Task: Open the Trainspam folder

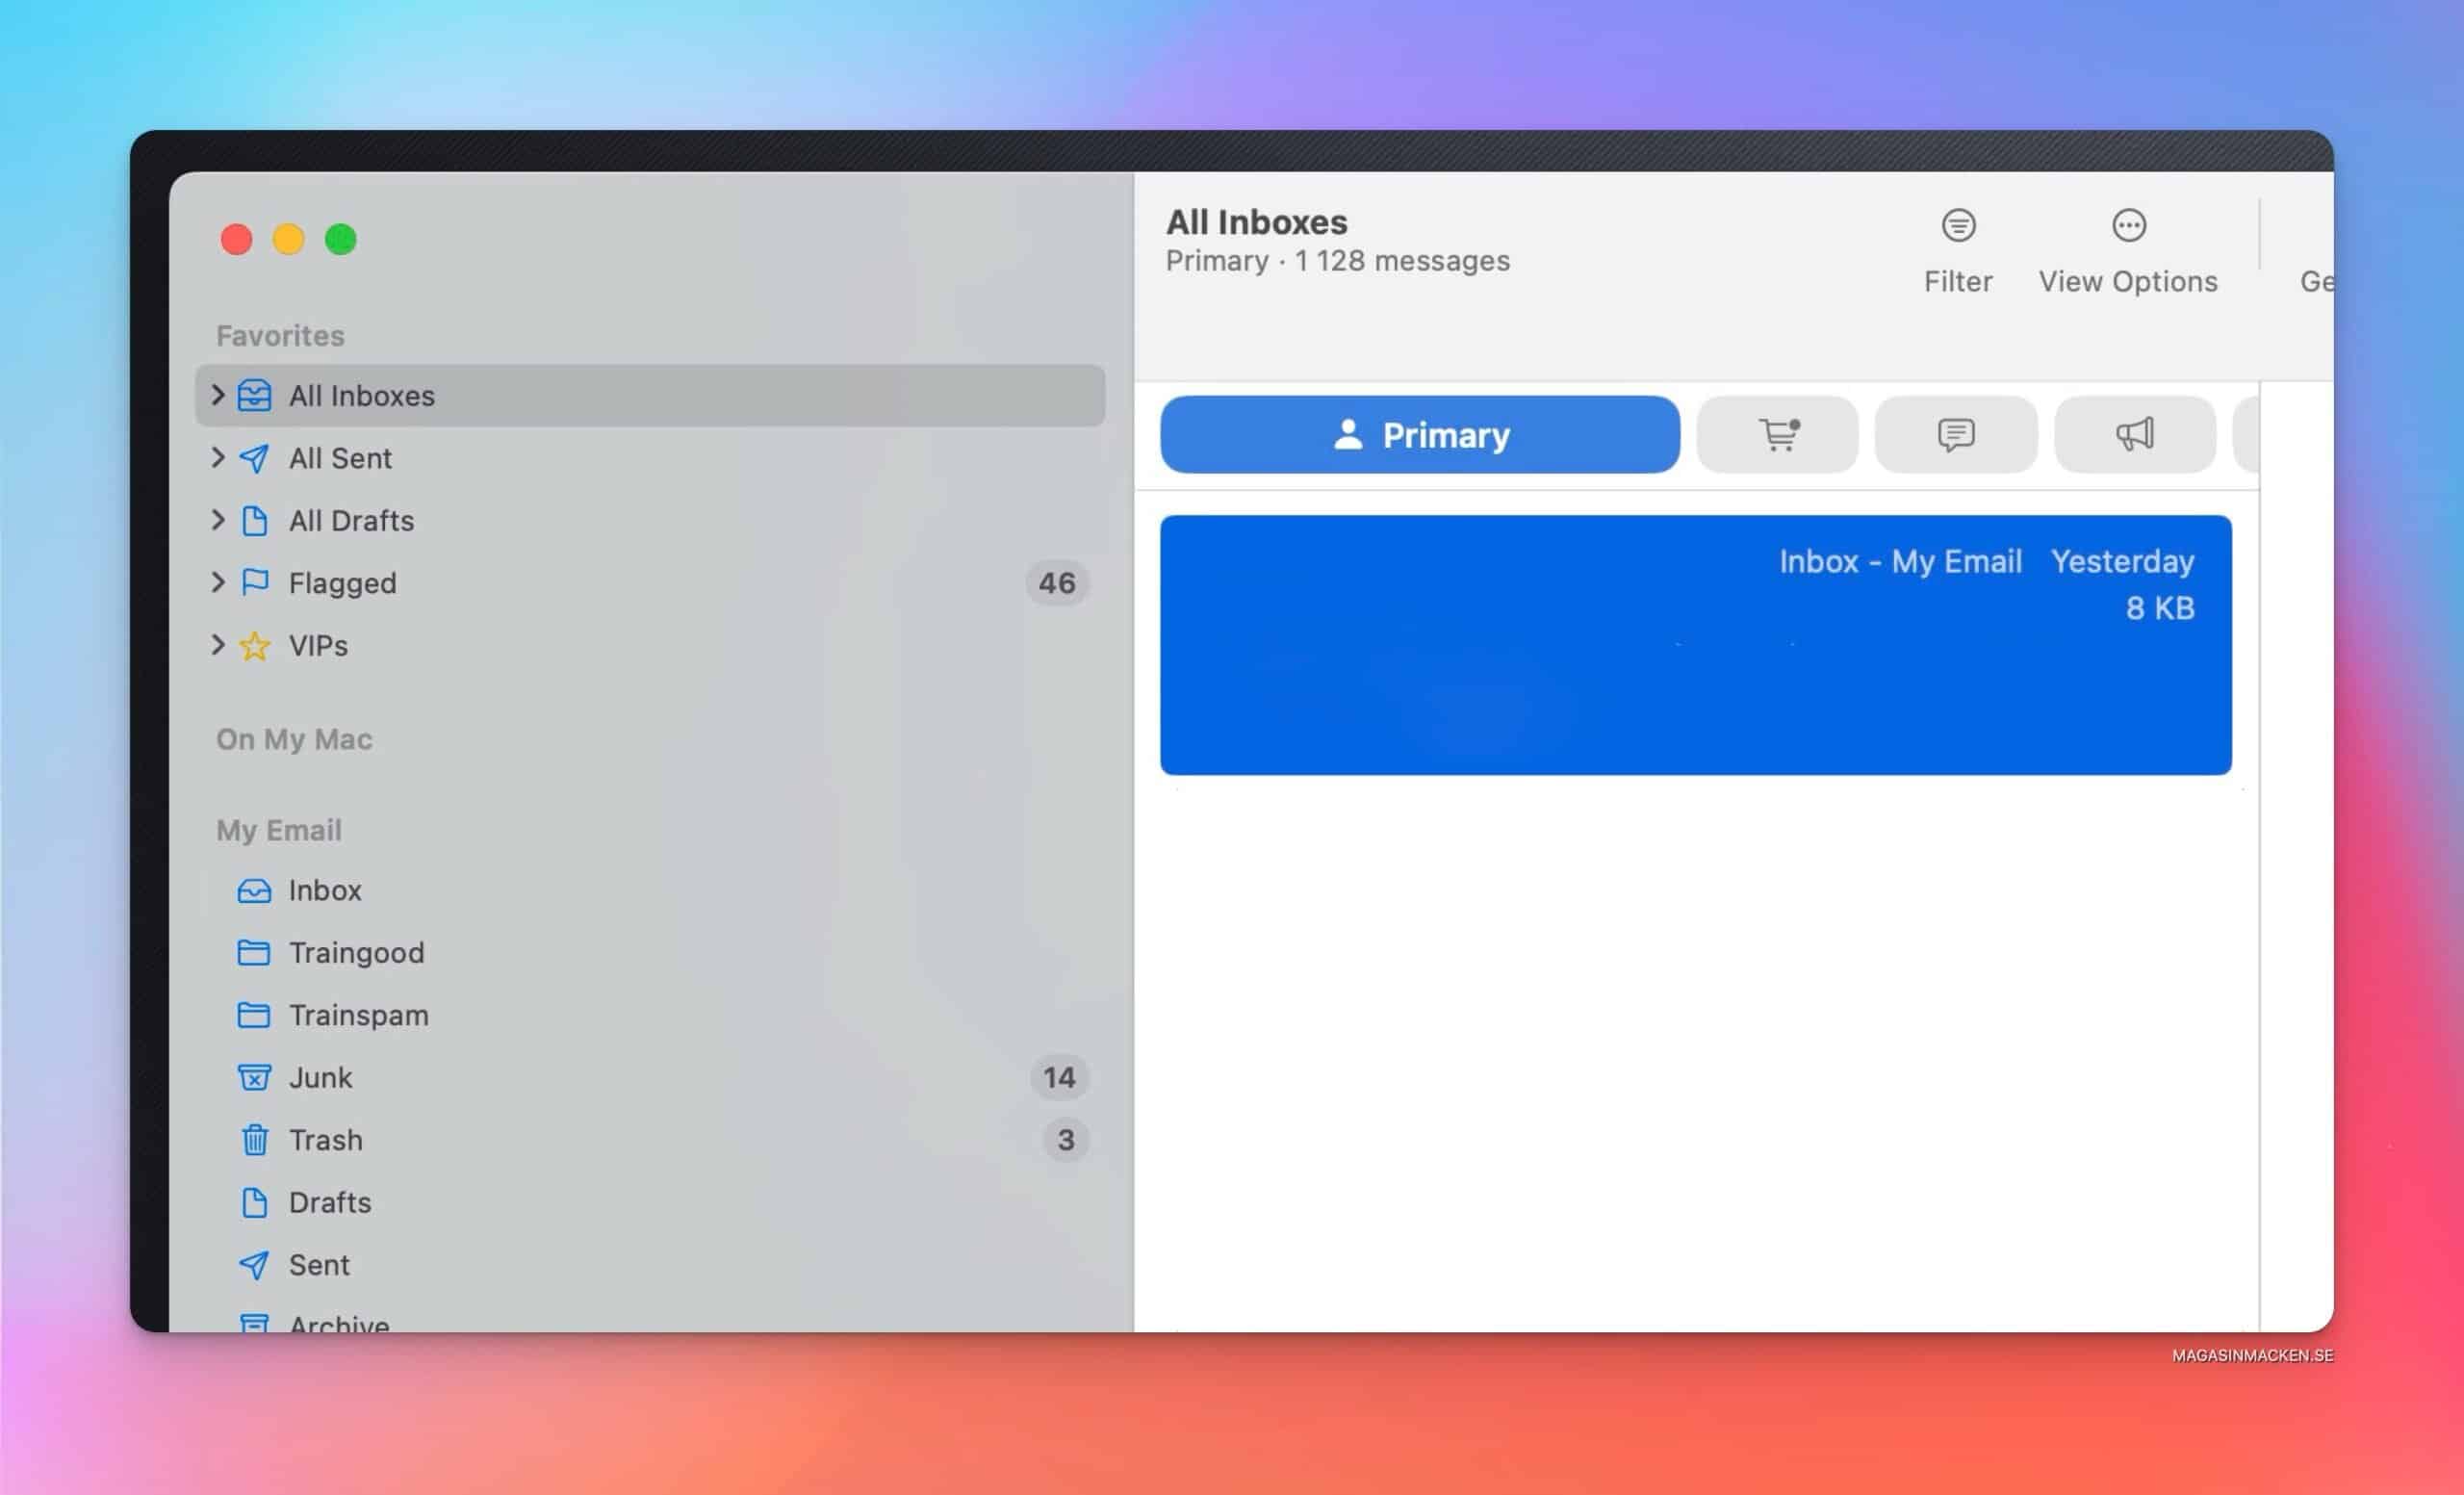Action: [x=650, y=1015]
